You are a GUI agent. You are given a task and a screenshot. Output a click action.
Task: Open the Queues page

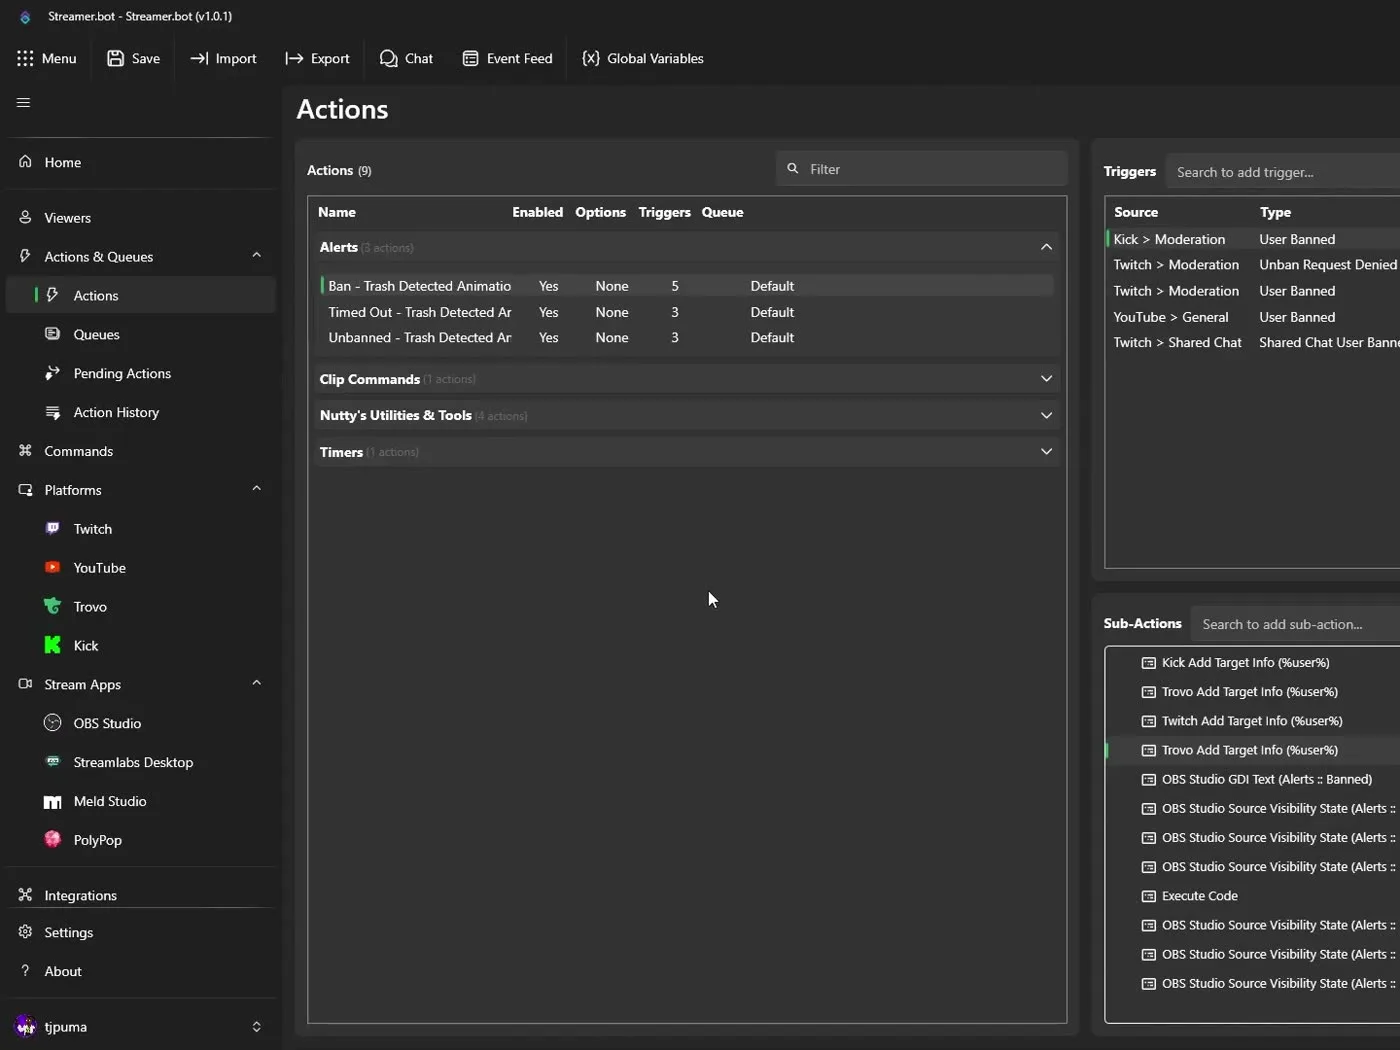pyautogui.click(x=140, y=334)
